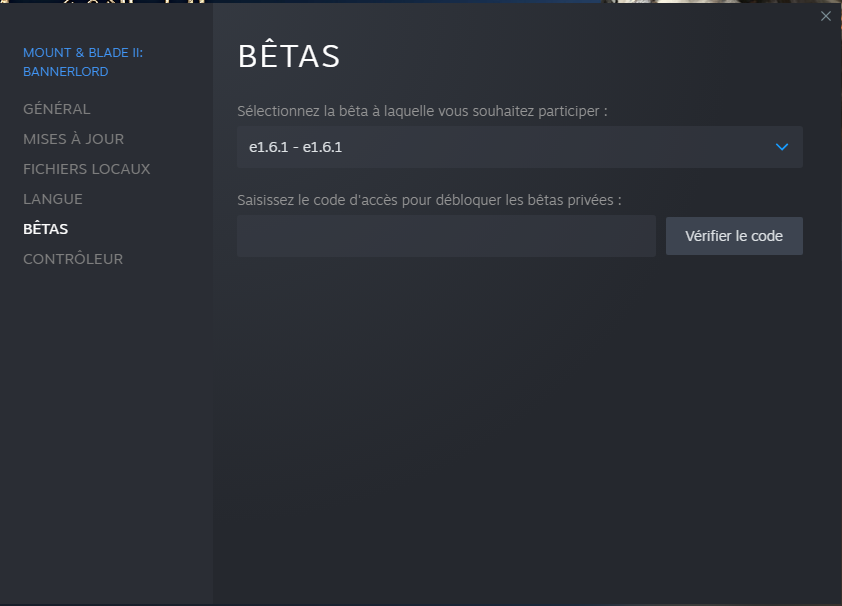Screen dimensions: 842x606
Task: Click the empty sidebar space under Contrôleur
Action: point(106,420)
